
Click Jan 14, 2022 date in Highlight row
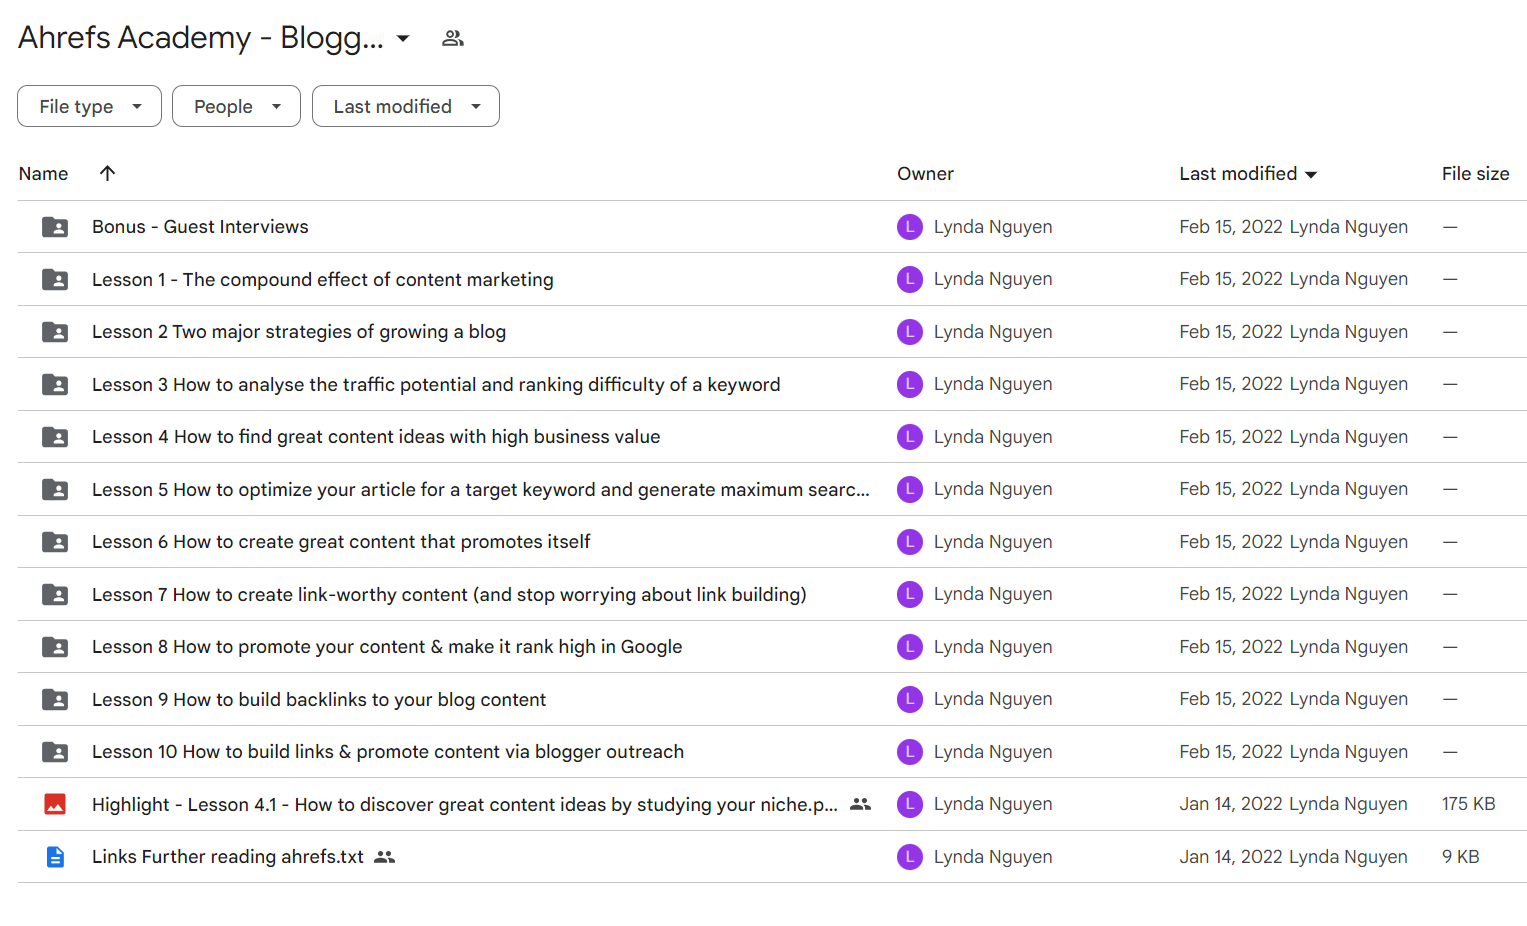coord(1230,804)
